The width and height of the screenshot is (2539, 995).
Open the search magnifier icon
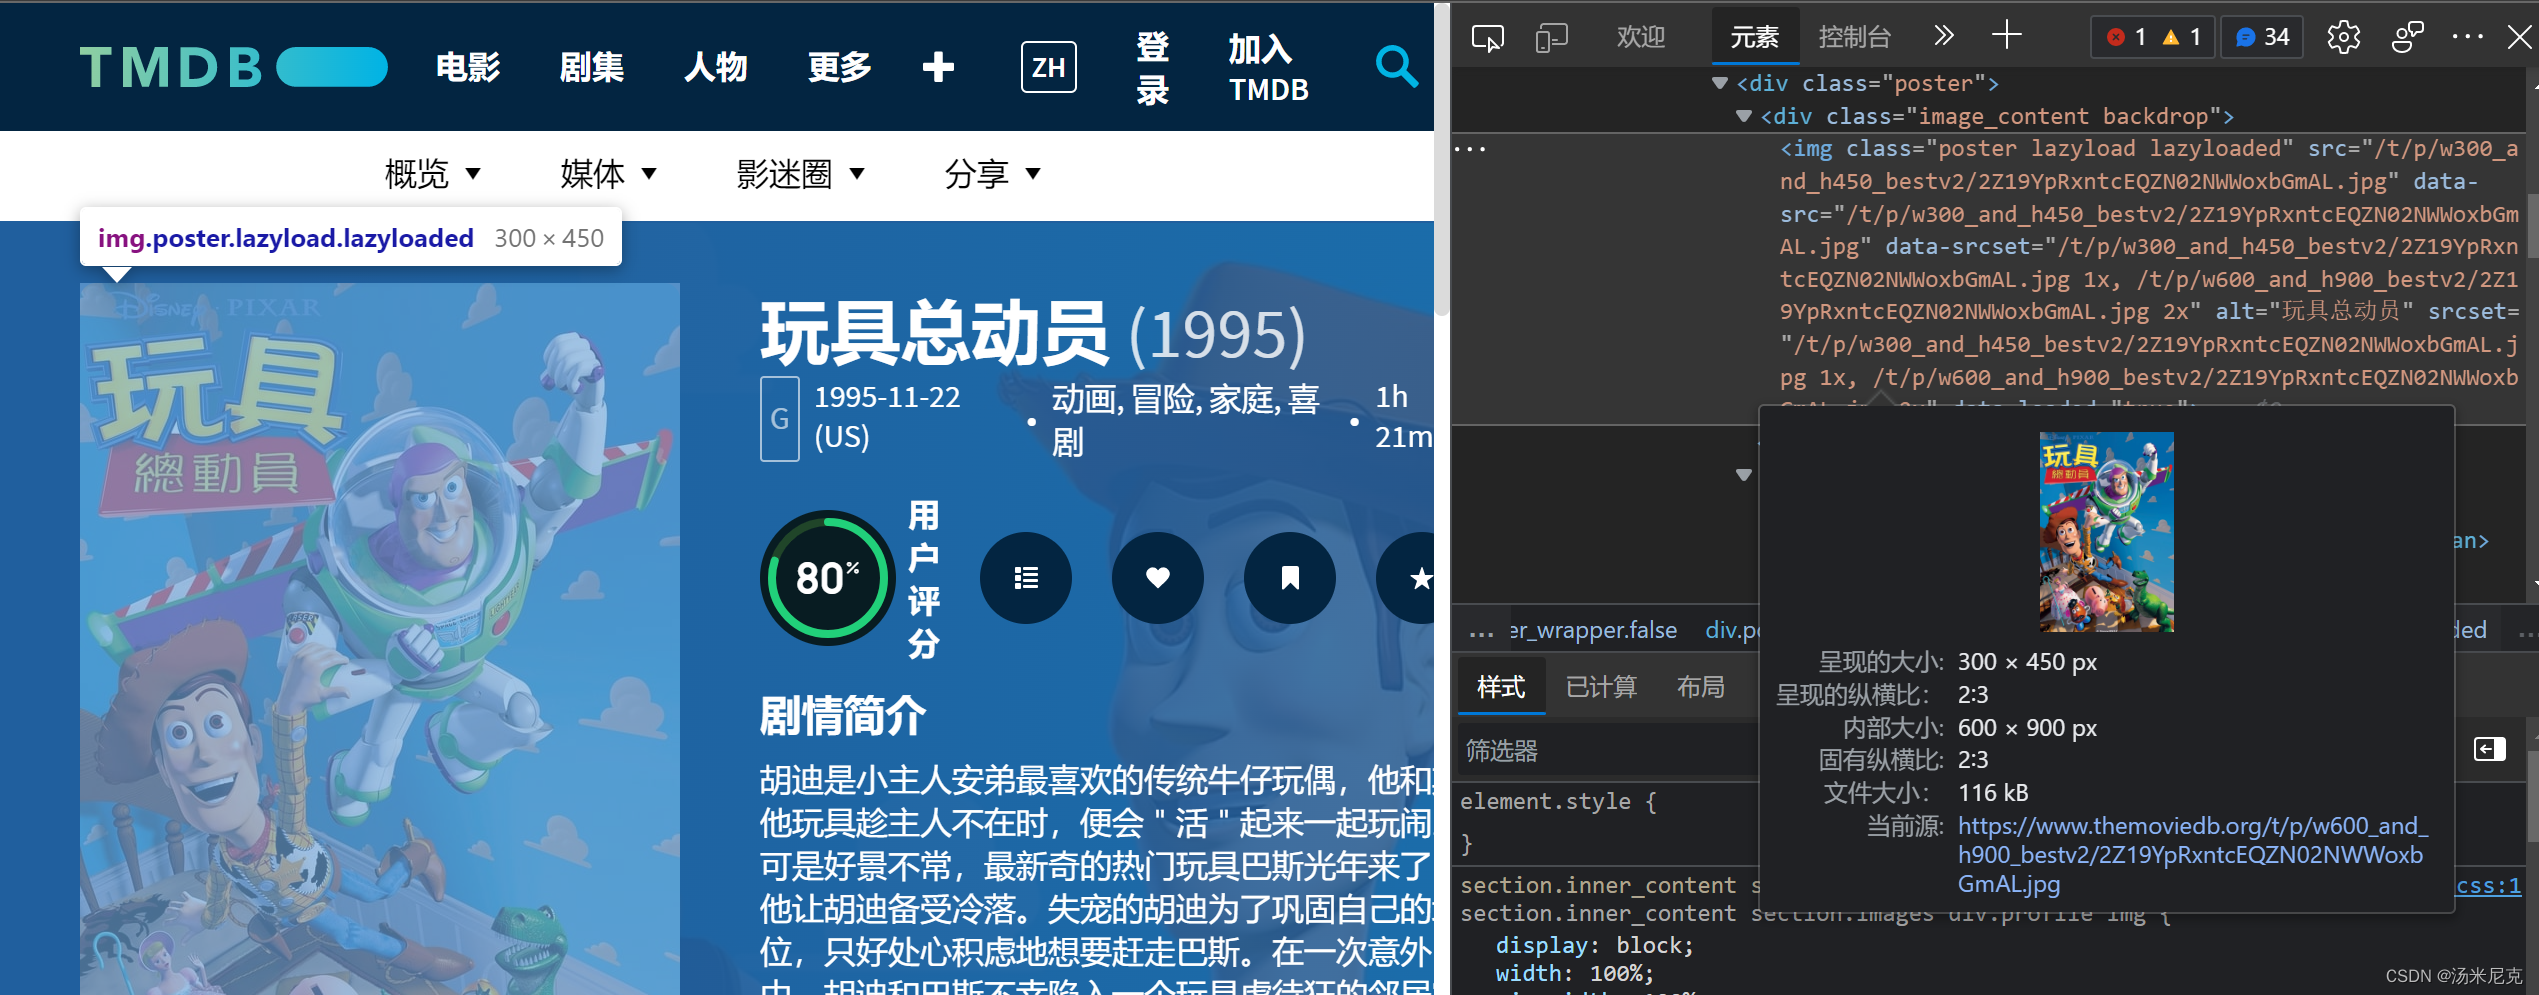point(1396,67)
